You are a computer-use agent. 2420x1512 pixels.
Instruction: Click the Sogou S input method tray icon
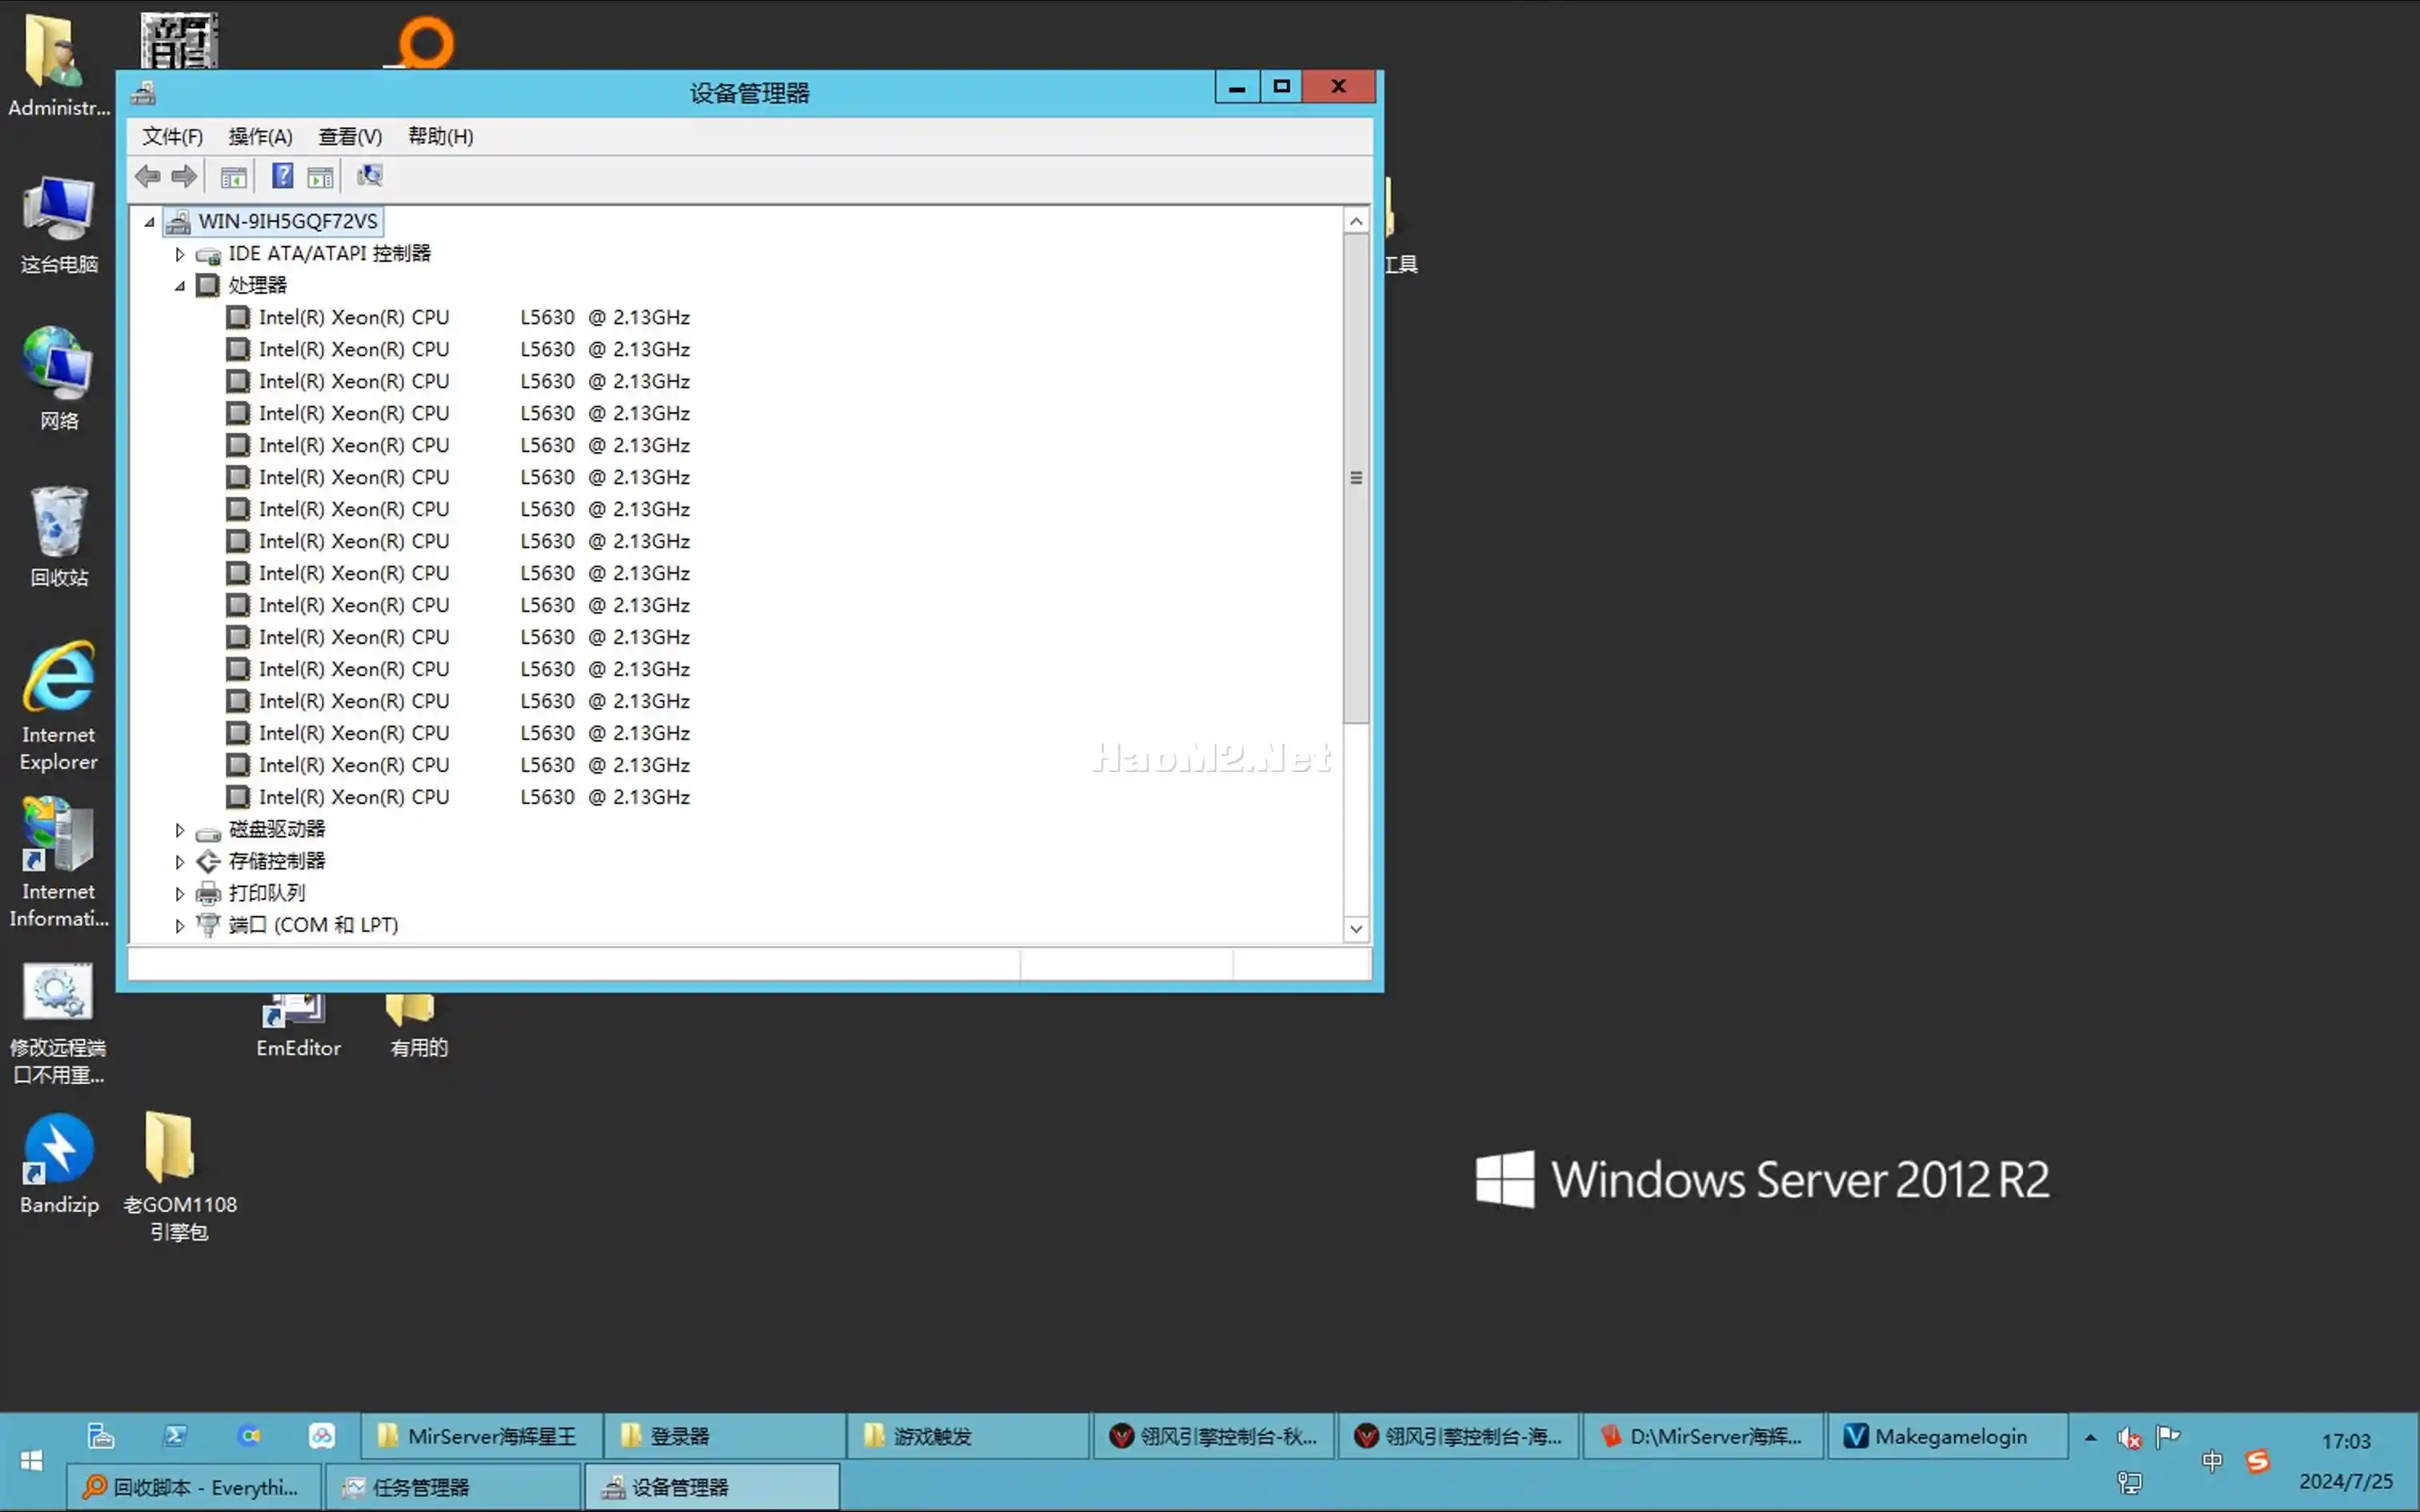(x=2258, y=1461)
